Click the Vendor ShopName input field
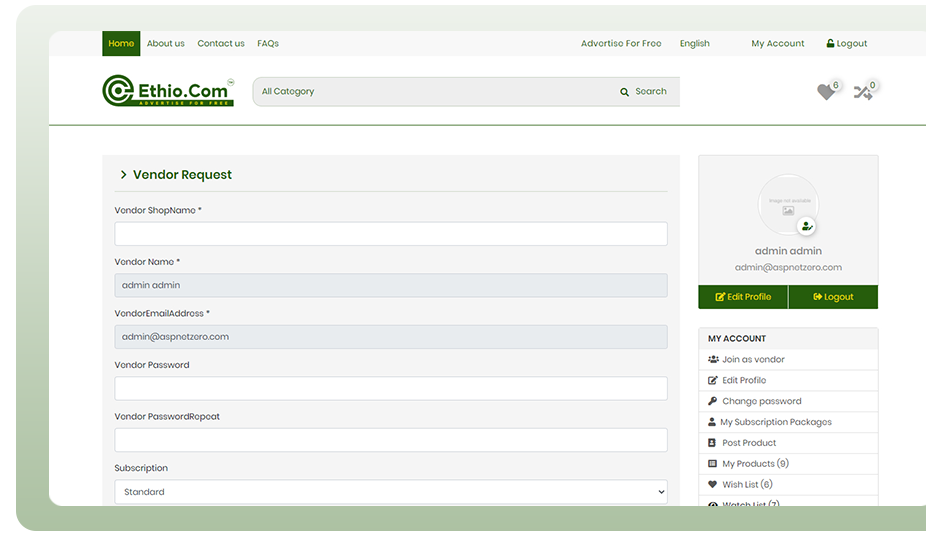 (x=390, y=234)
